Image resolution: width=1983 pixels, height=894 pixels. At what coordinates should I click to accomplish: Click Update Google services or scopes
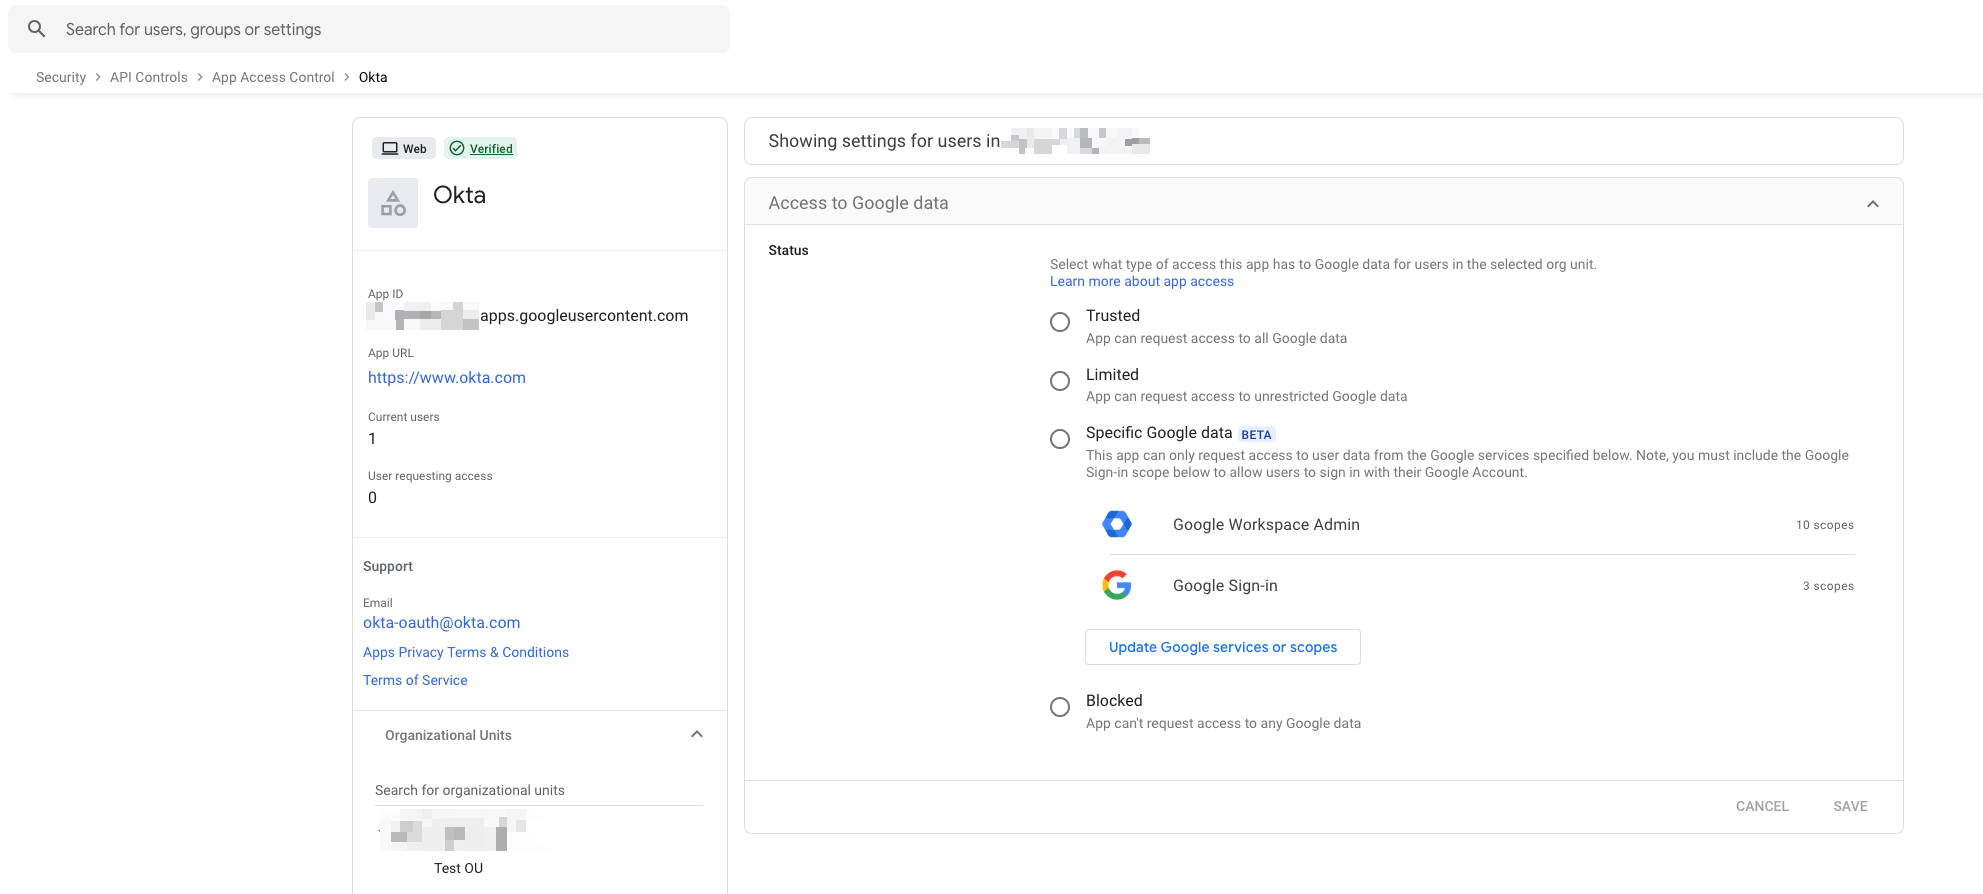pyautogui.click(x=1223, y=647)
